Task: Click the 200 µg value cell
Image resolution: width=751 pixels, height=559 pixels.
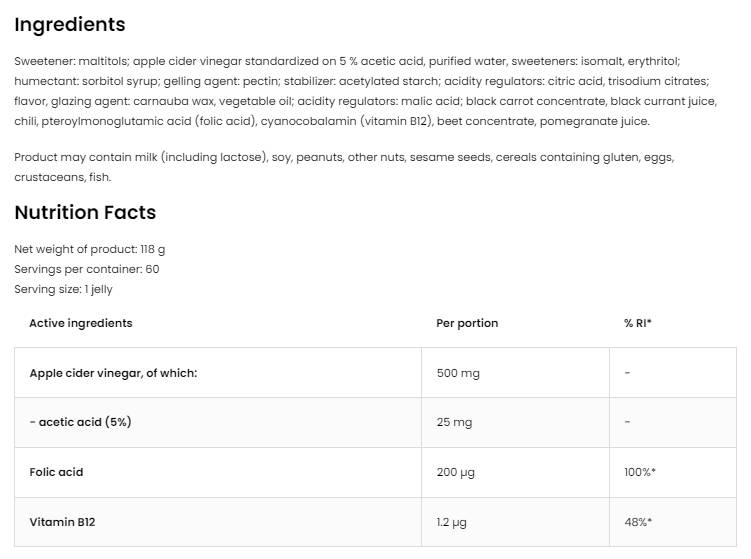Action: pyautogui.click(x=457, y=472)
